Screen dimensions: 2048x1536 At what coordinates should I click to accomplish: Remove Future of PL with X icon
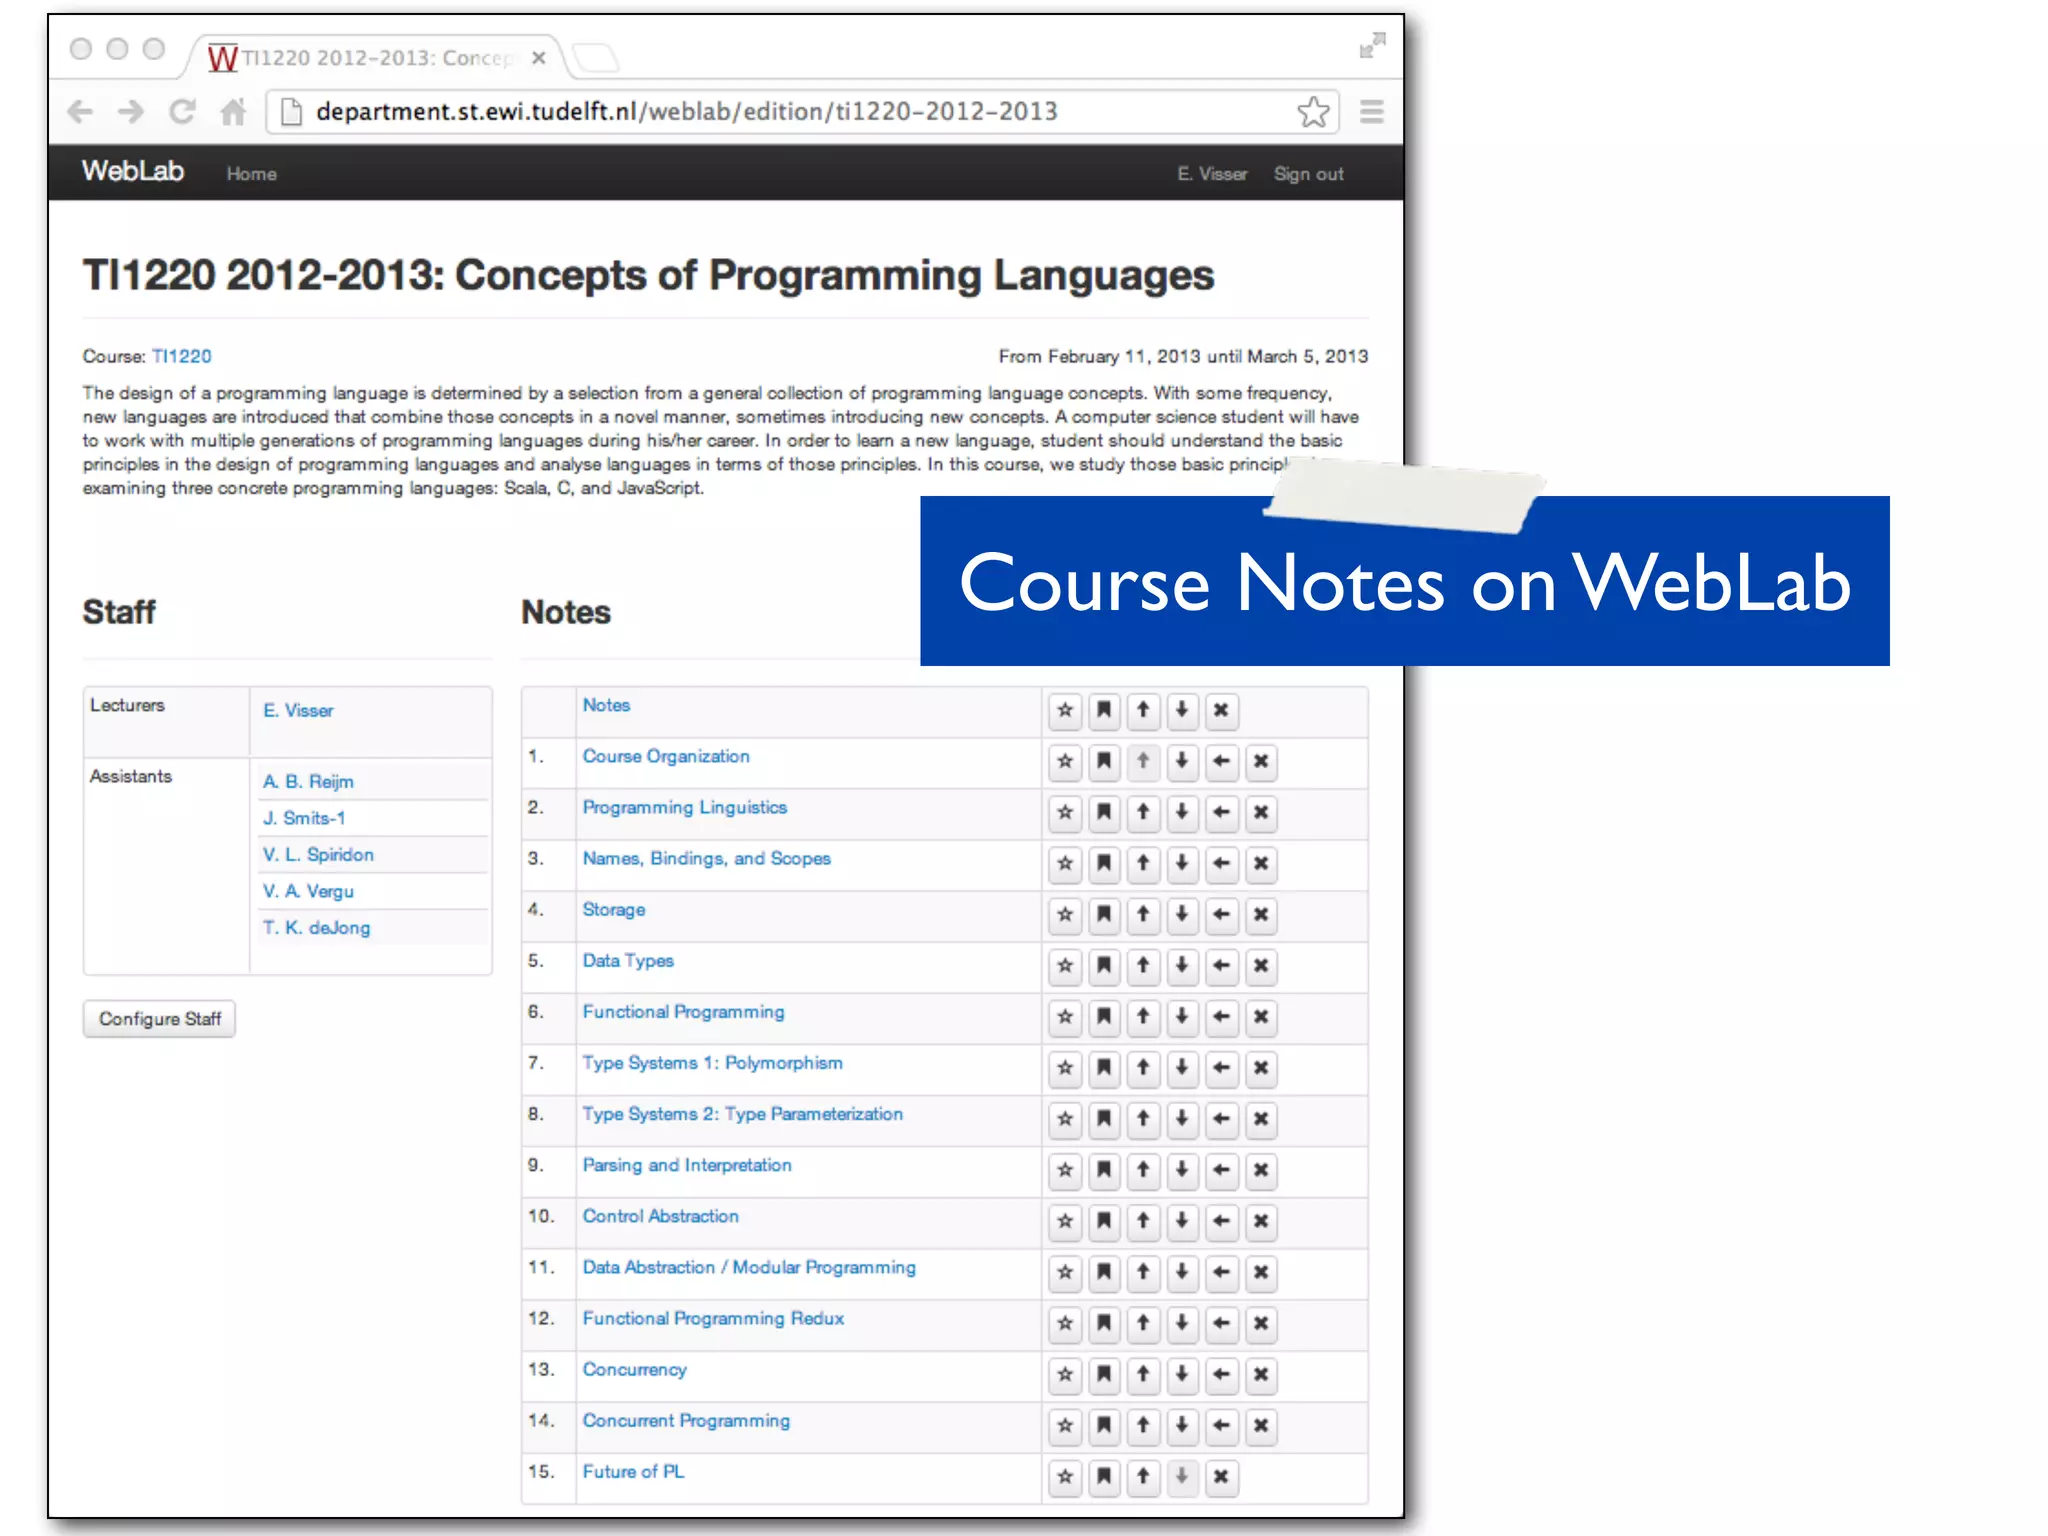pyautogui.click(x=1221, y=1477)
